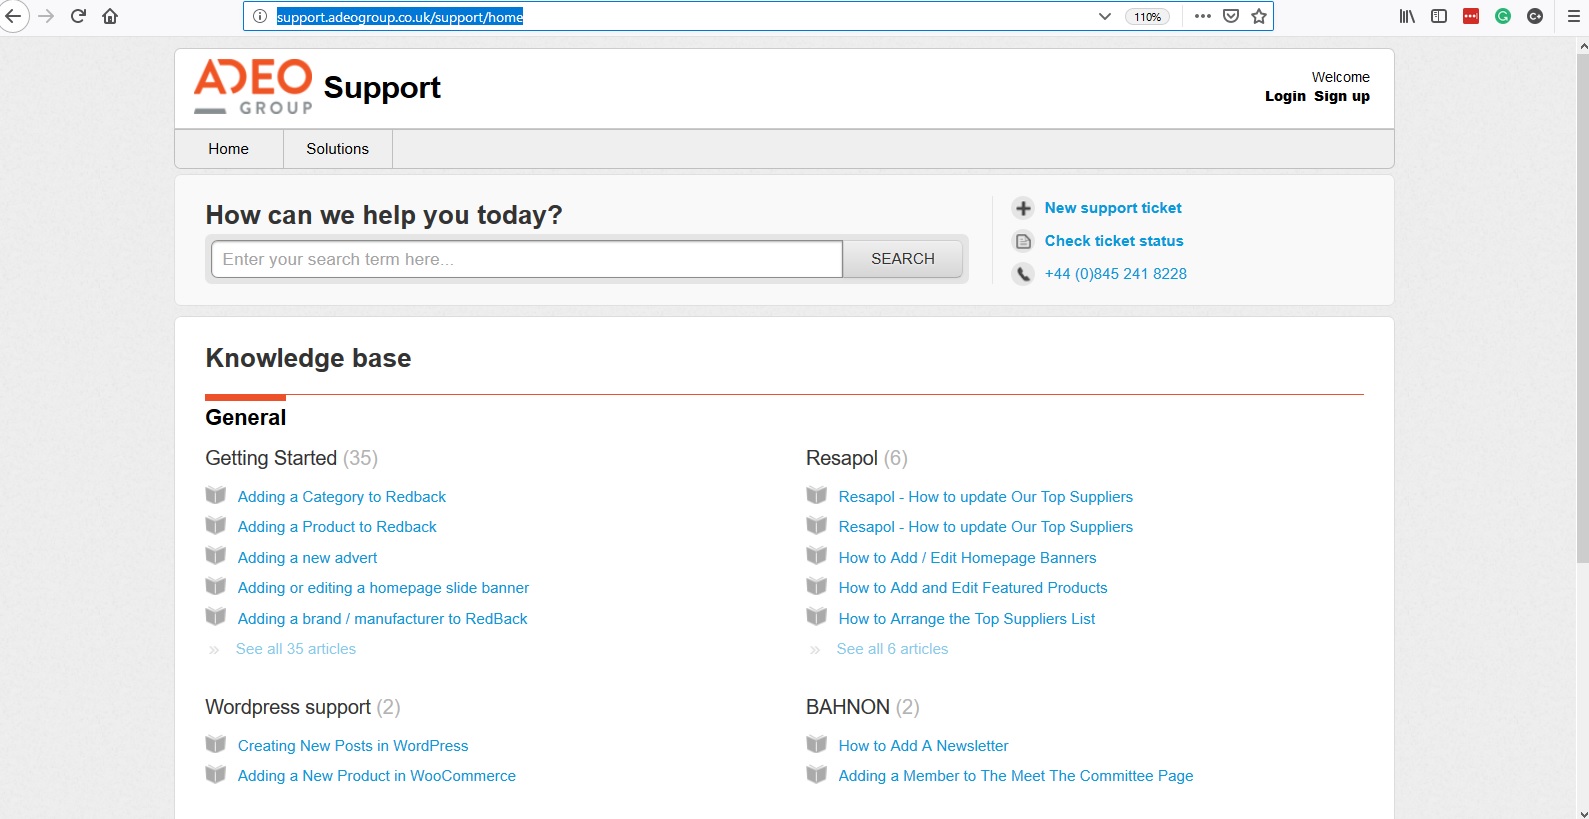Click the Login link
Image resolution: width=1589 pixels, height=819 pixels.
(1285, 96)
